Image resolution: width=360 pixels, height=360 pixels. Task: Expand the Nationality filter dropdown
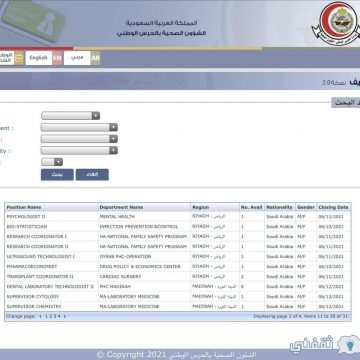[x=79, y=151]
